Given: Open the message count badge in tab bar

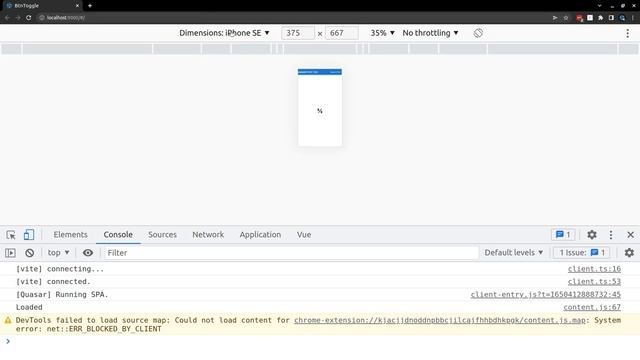Looking at the screenshot, I should pyautogui.click(x=563, y=235).
